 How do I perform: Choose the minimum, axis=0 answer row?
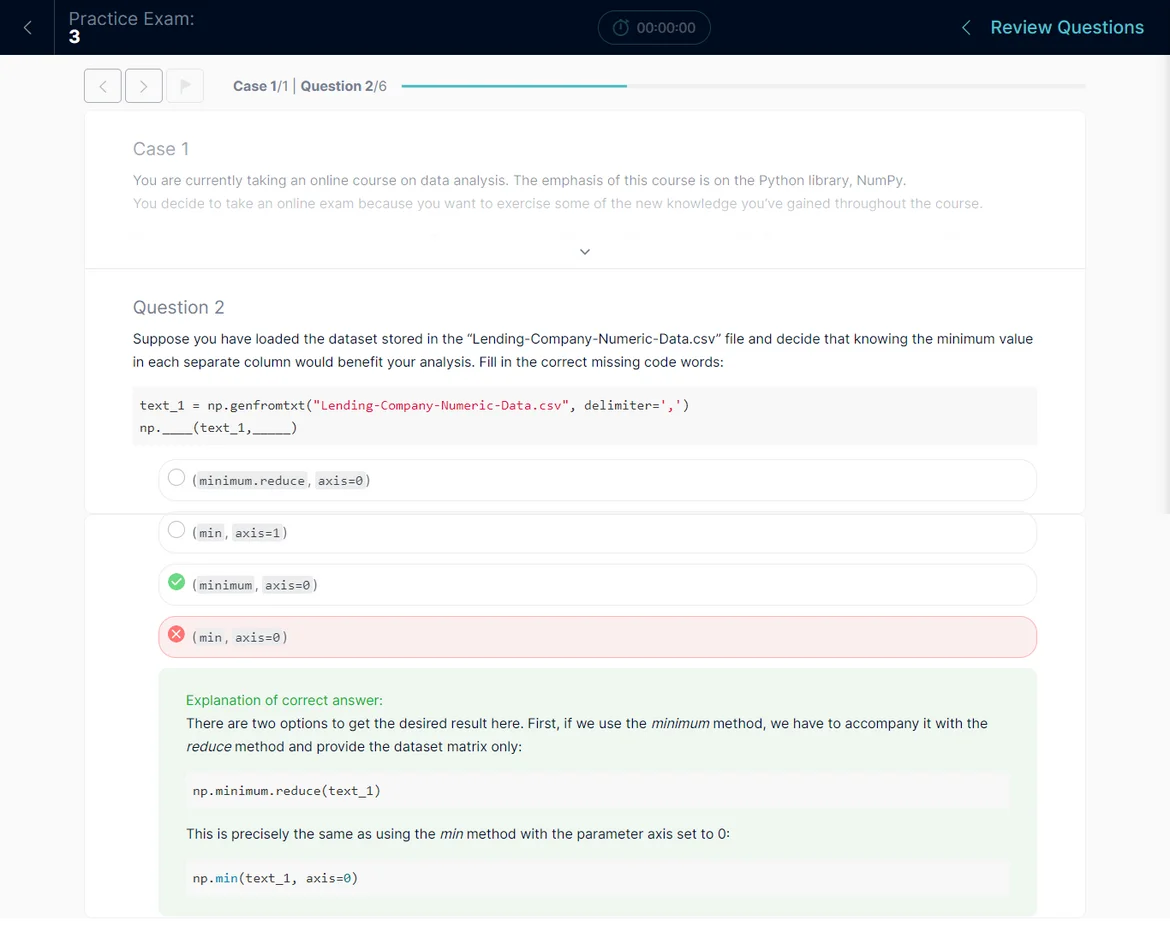(597, 585)
